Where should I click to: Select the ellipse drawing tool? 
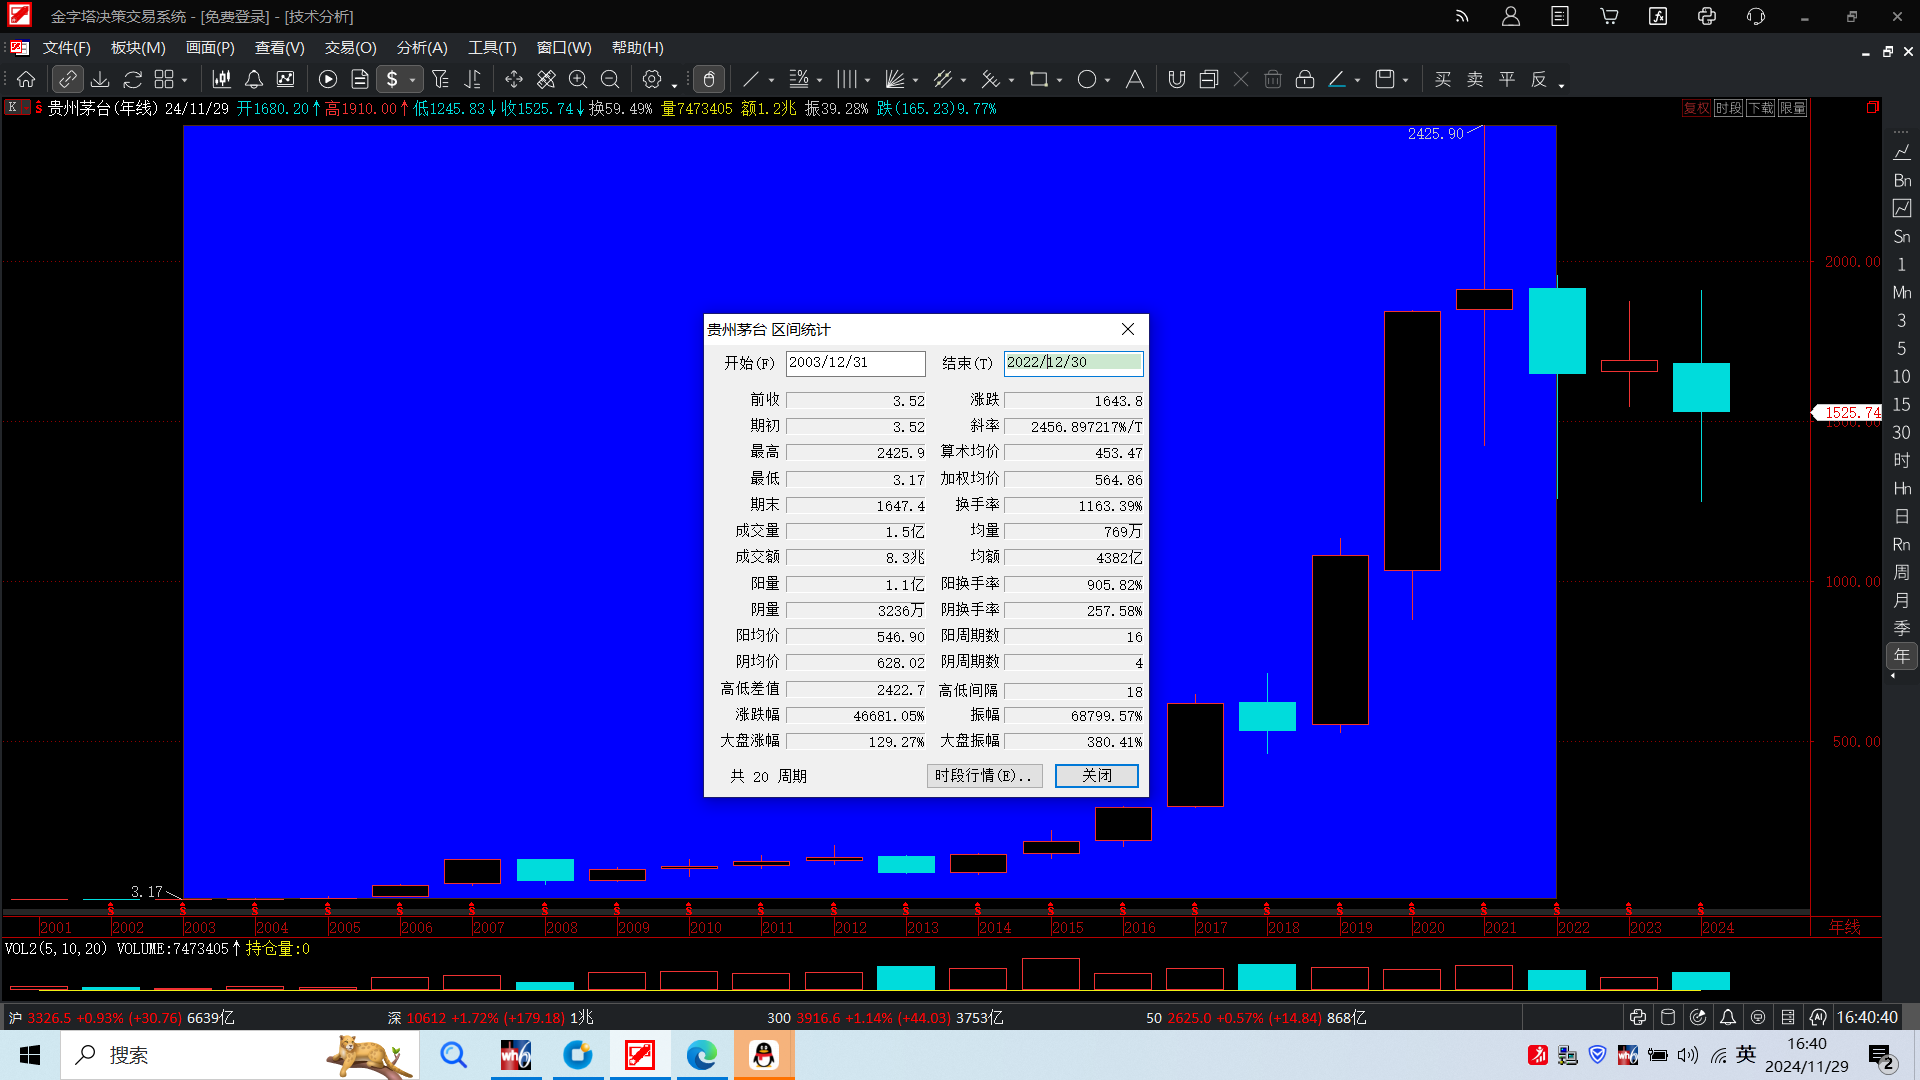point(1087,79)
